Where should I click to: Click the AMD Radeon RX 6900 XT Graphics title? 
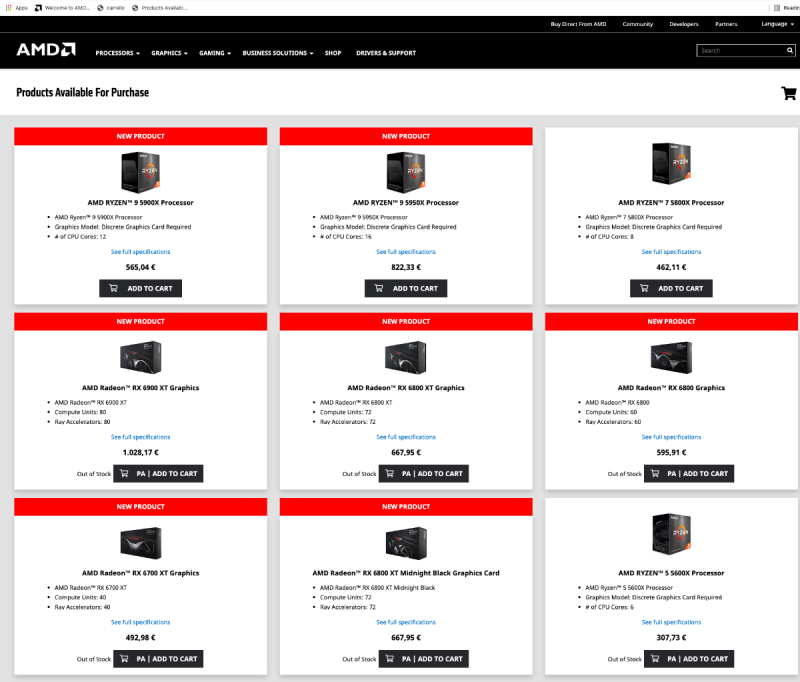coord(140,388)
